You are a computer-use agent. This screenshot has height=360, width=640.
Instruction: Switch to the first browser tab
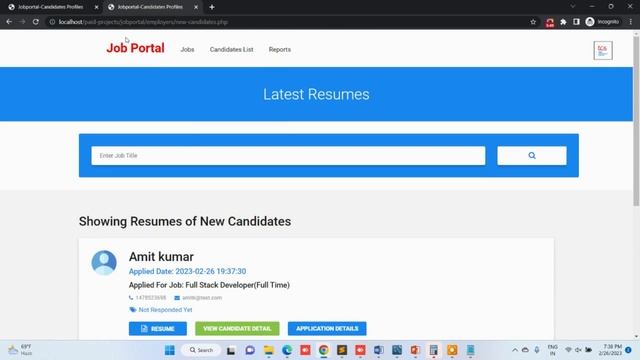tap(50, 7)
